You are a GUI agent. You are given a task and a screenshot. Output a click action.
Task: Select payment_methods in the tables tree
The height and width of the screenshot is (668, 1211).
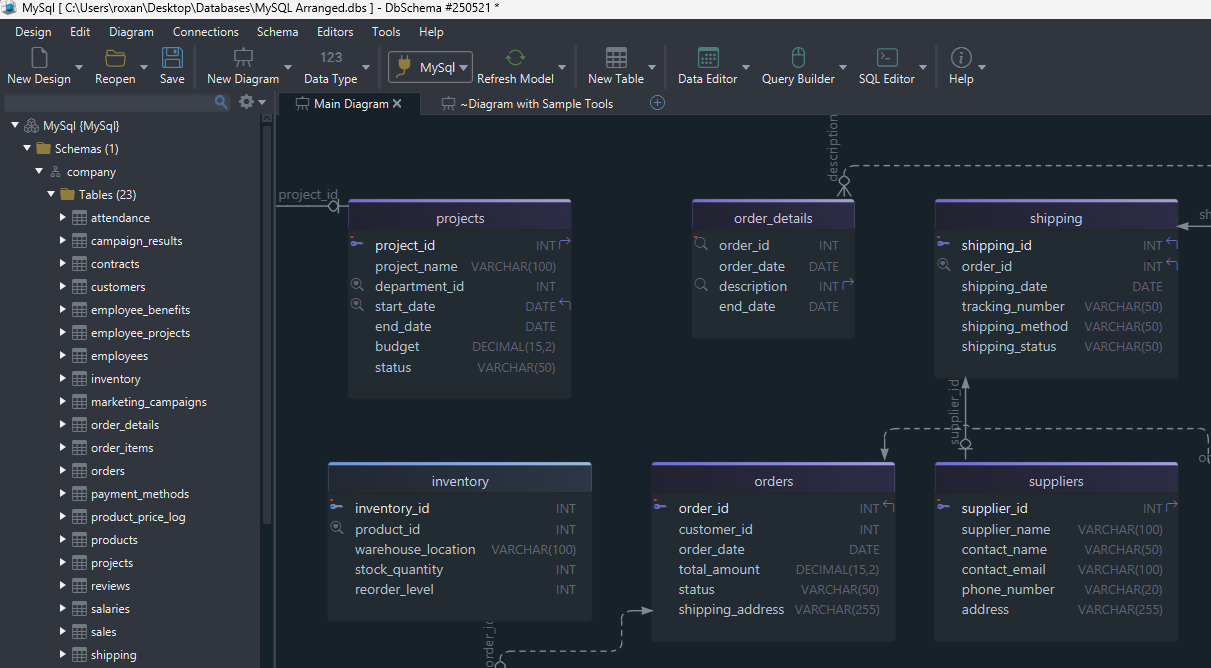(140, 494)
